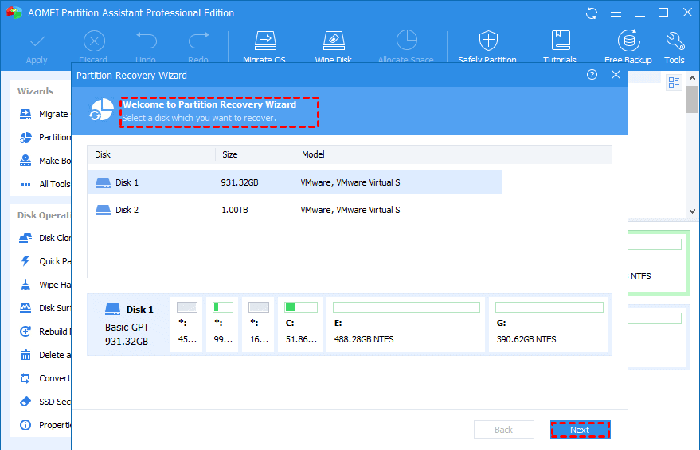Select the C: partition block
Screen dimensions: 700x450
tap(300, 325)
